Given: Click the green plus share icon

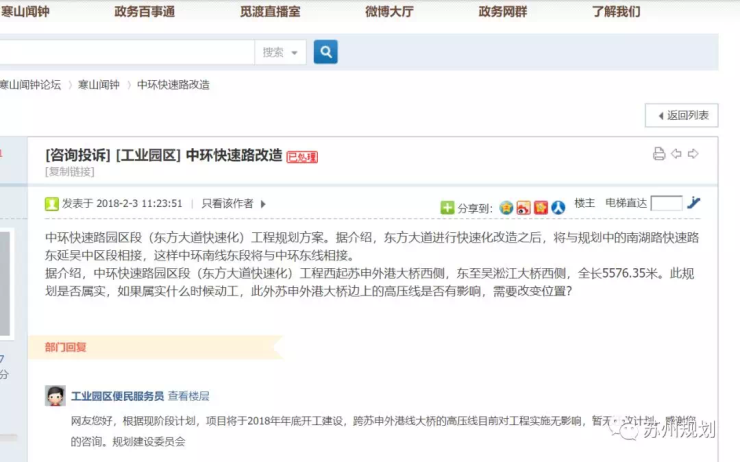Looking at the screenshot, I should click(447, 207).
